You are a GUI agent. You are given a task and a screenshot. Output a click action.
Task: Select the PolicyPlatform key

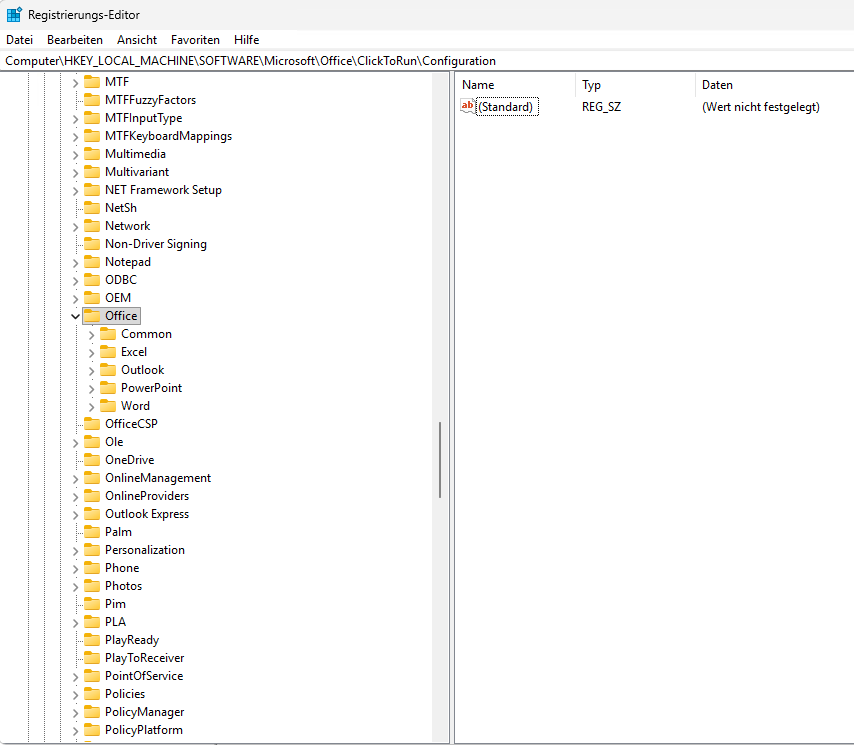(144, 729)
